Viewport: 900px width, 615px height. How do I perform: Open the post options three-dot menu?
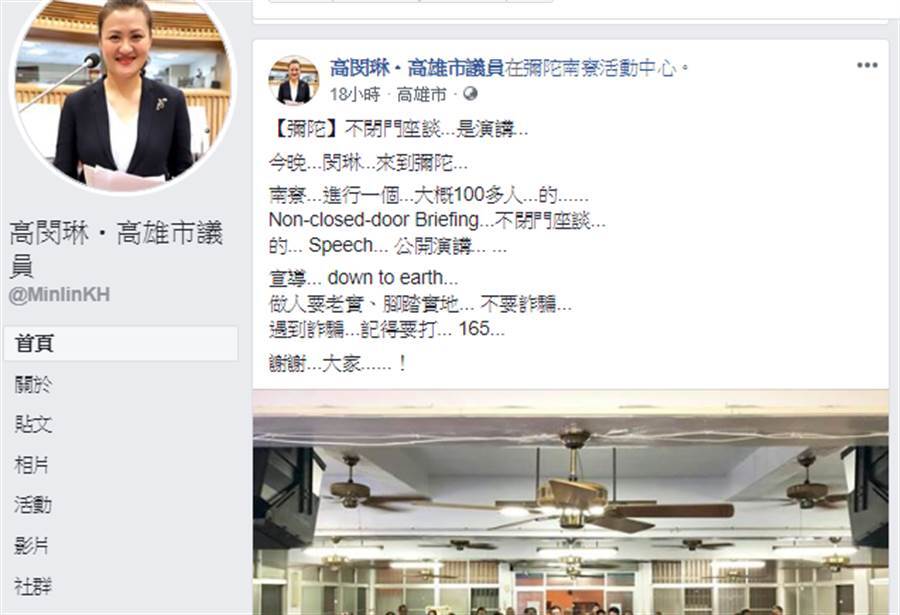(x=867, y=65)
